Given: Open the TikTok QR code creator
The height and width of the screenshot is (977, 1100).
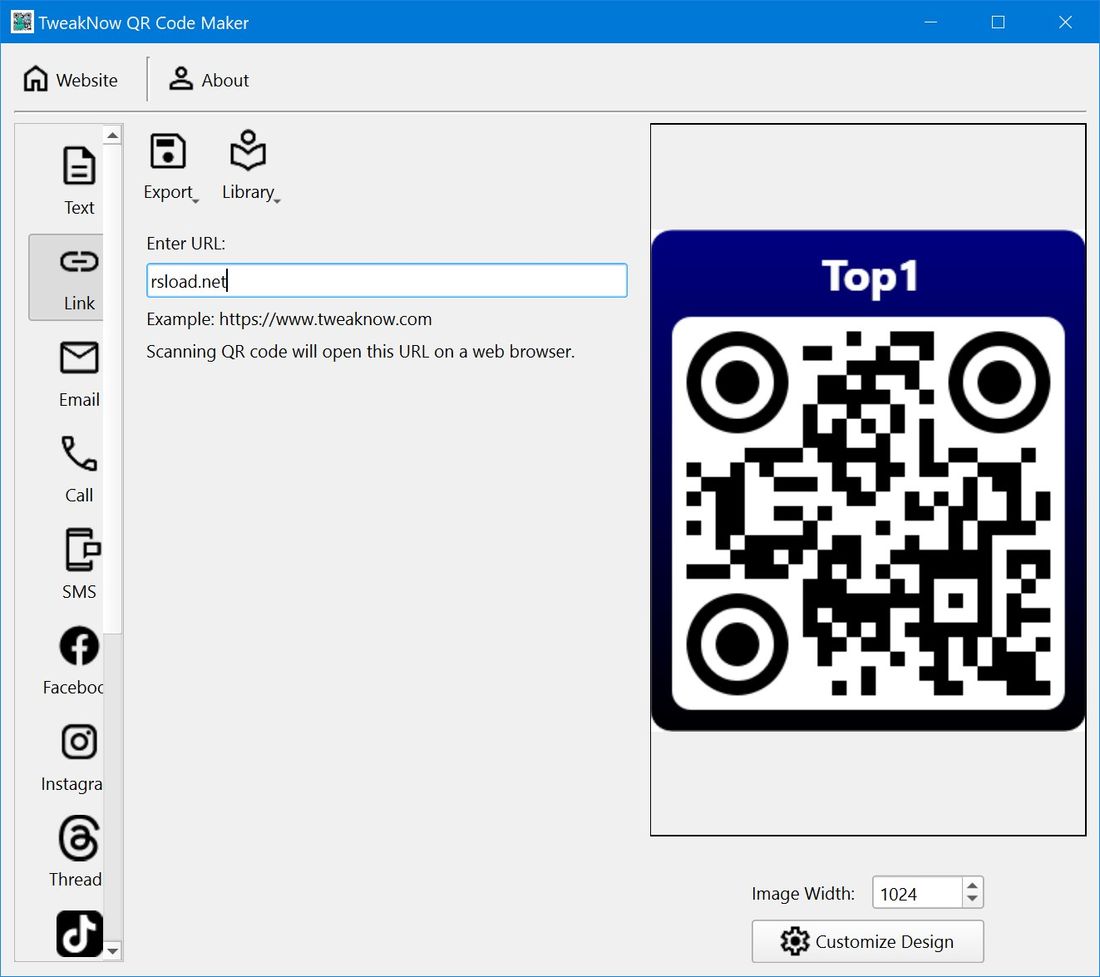Looking at the screenshot, I should (x=79, y=933).
